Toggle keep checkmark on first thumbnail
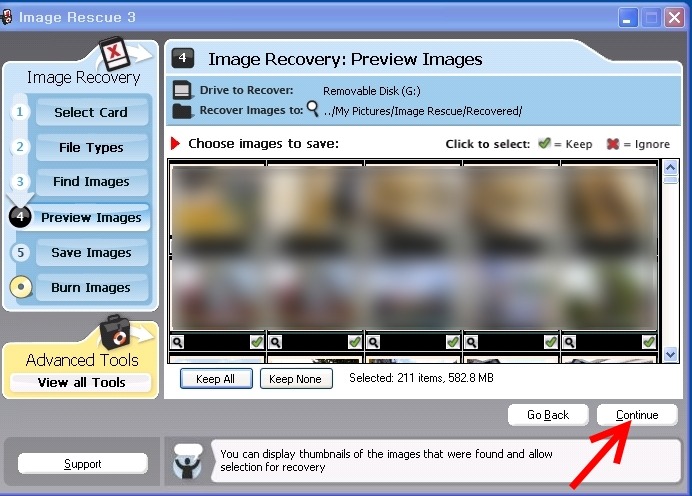The image size is (692, 496). coord(257,342)
